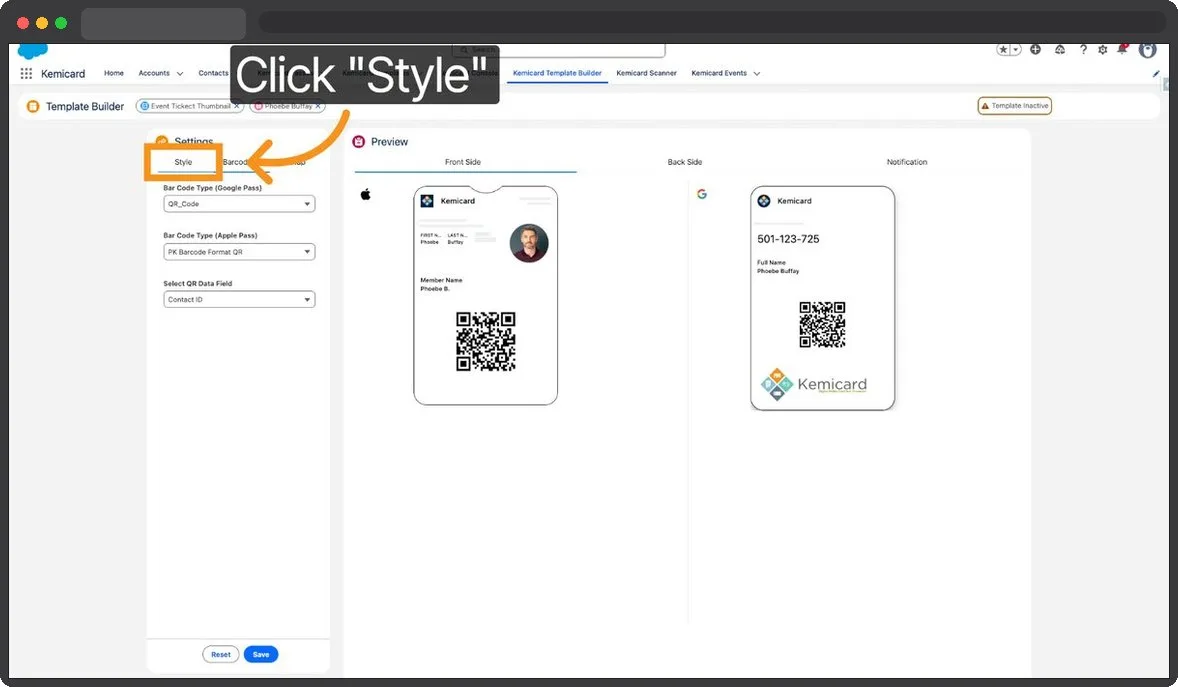Viewport: 1178px width, 687px height.
Task: Click the Salesforce cloud logo
Action: point(32,51)
